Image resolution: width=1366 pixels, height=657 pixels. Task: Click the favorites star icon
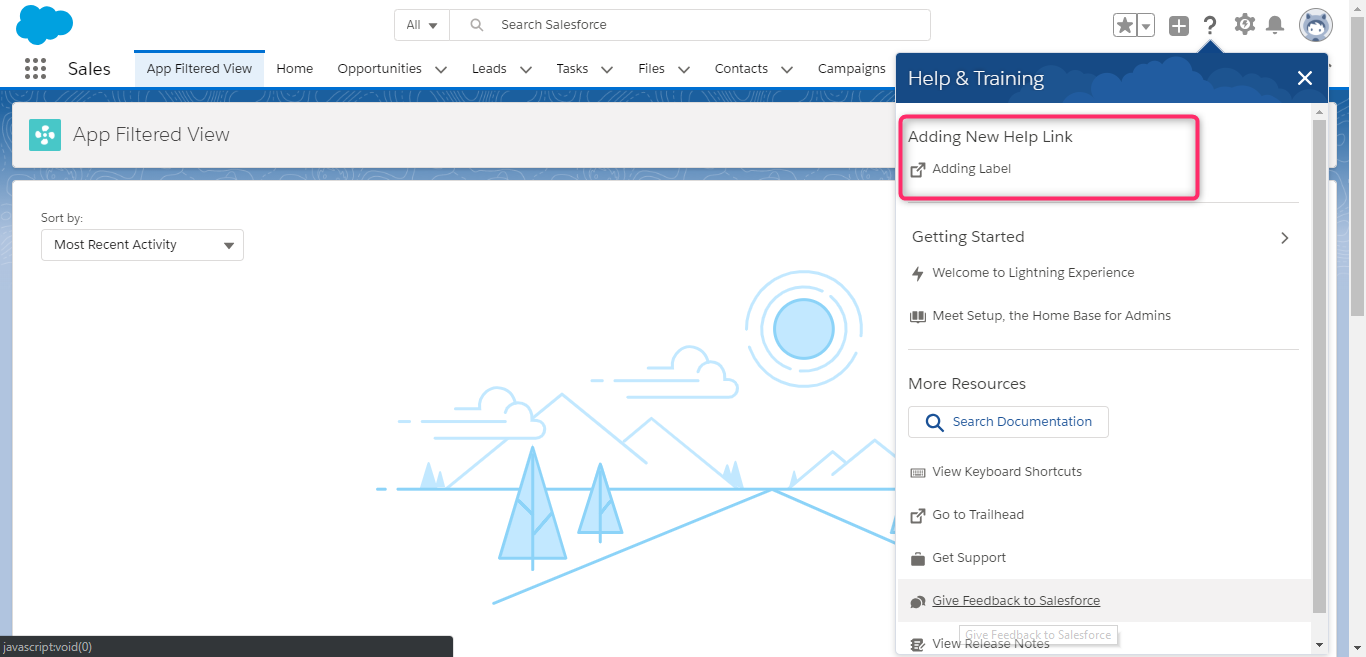tap(1125, 25)
